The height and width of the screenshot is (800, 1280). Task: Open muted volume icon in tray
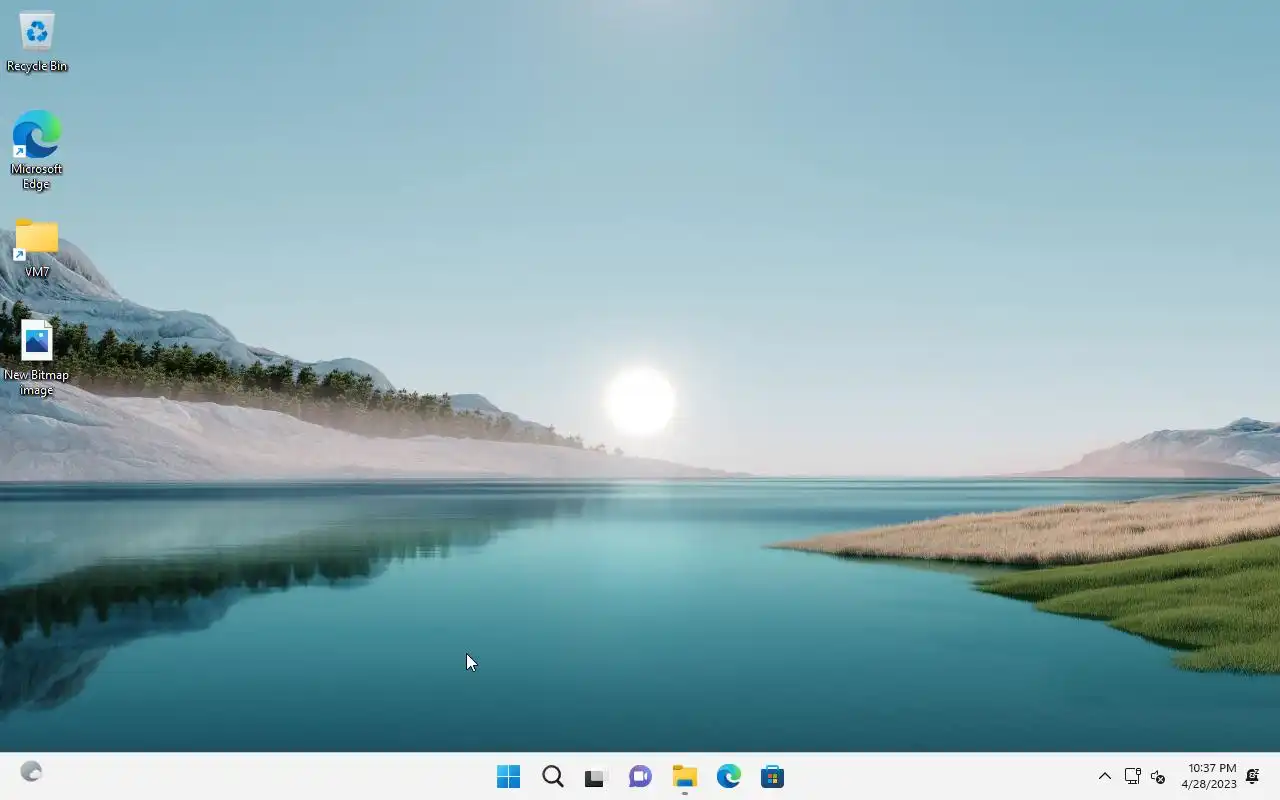click(1158, 776)
